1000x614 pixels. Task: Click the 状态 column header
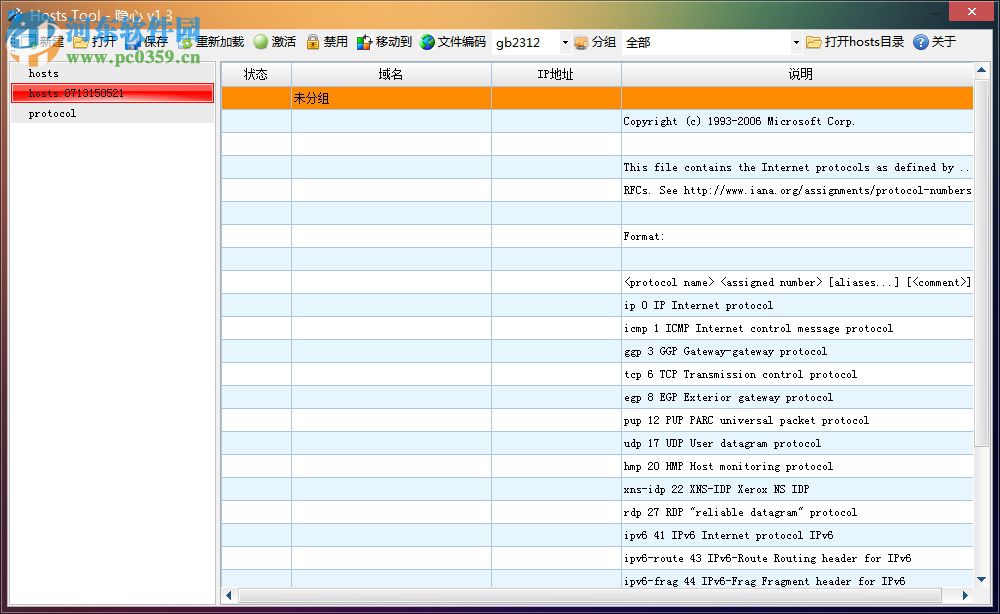256,74
